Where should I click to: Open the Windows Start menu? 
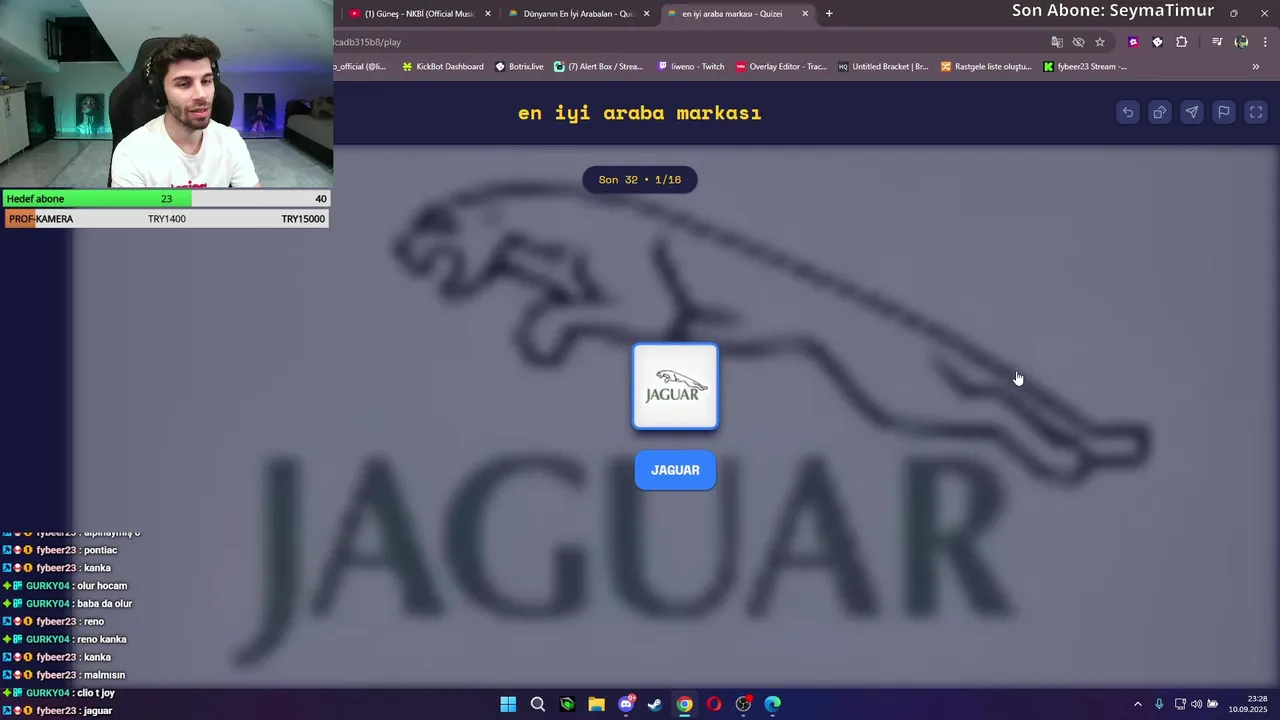click(x=508, y=704)
